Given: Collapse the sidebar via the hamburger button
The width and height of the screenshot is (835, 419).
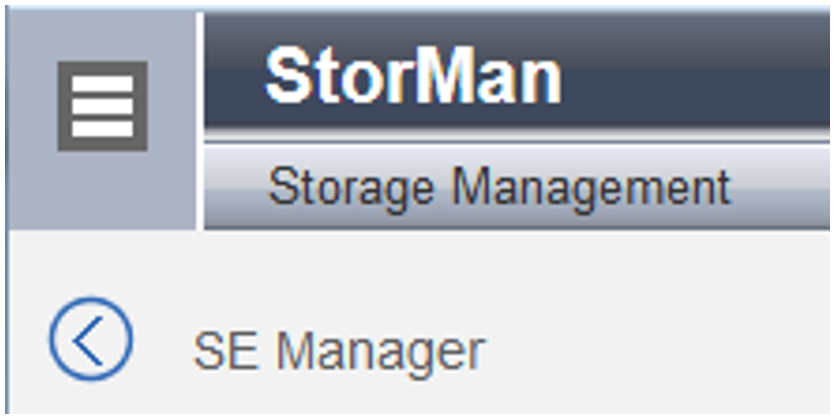Looking at the screenshot, I should pyautogui.click(x=102, y=106).
